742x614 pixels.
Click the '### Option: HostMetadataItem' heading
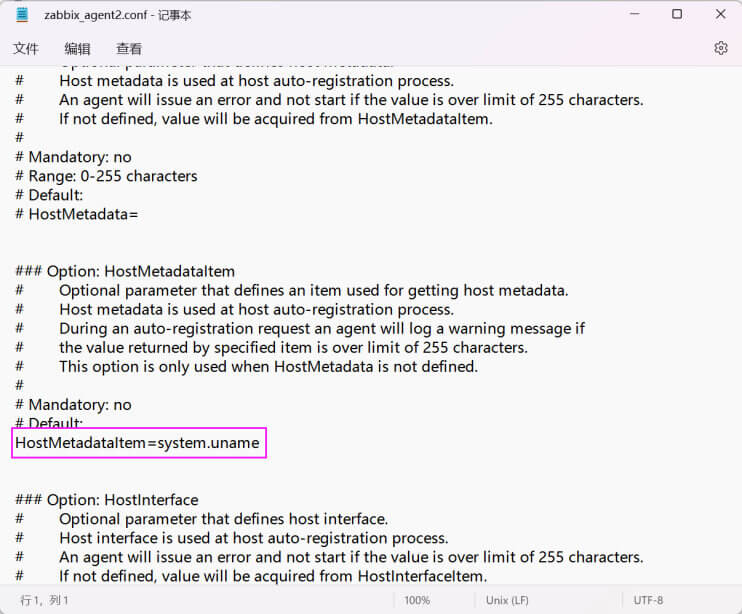coord(125,272)
